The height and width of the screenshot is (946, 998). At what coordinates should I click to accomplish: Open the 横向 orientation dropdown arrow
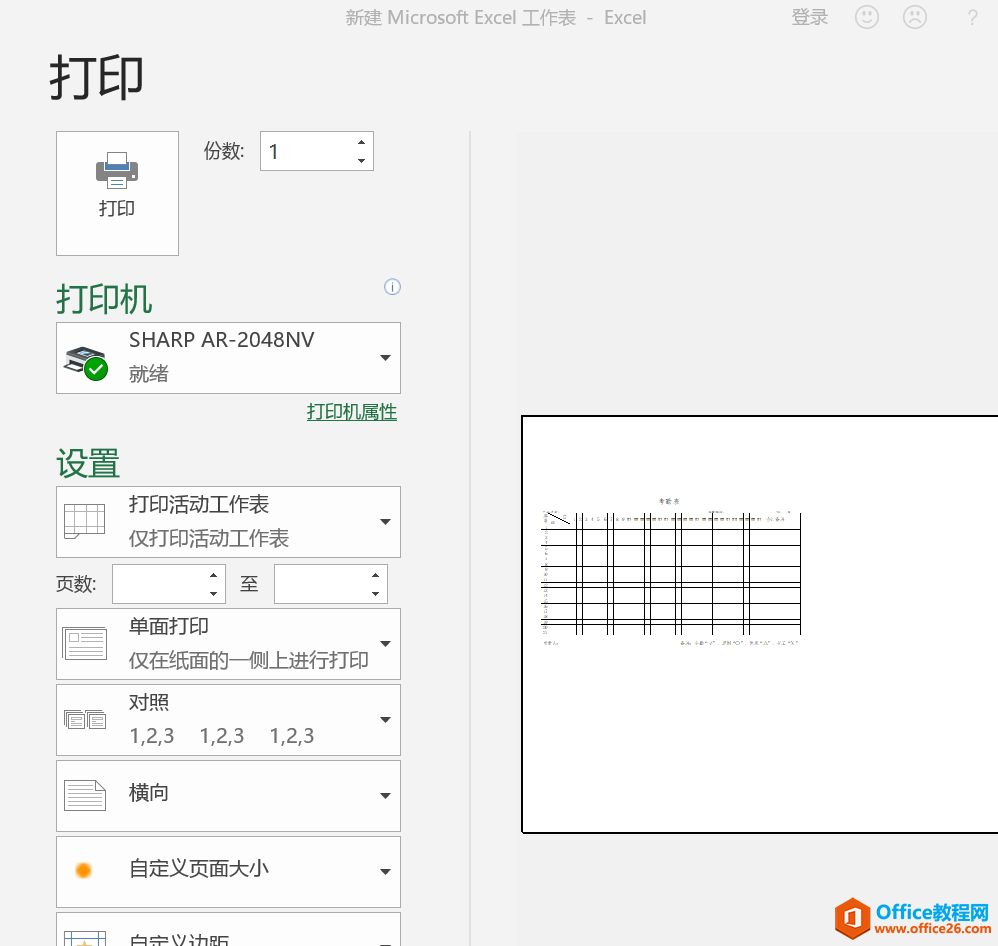coord(385,795)
